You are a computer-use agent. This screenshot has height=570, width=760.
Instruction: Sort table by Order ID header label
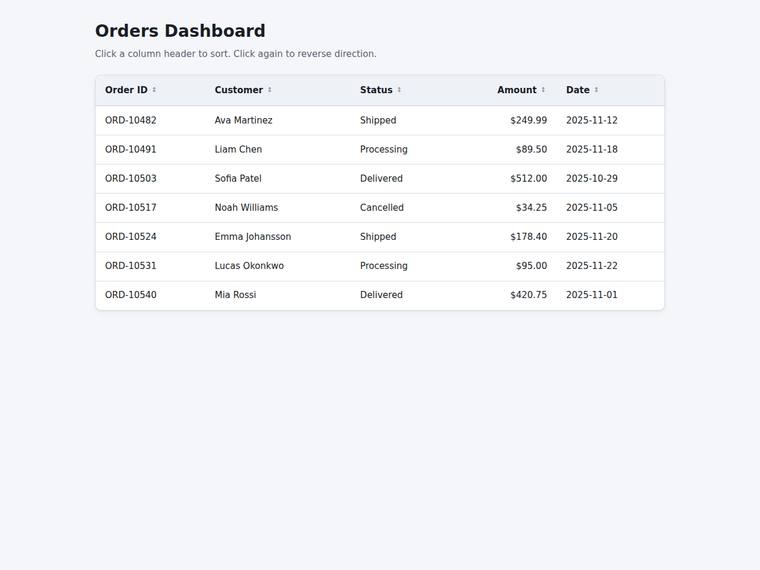[x=126, y=90]
